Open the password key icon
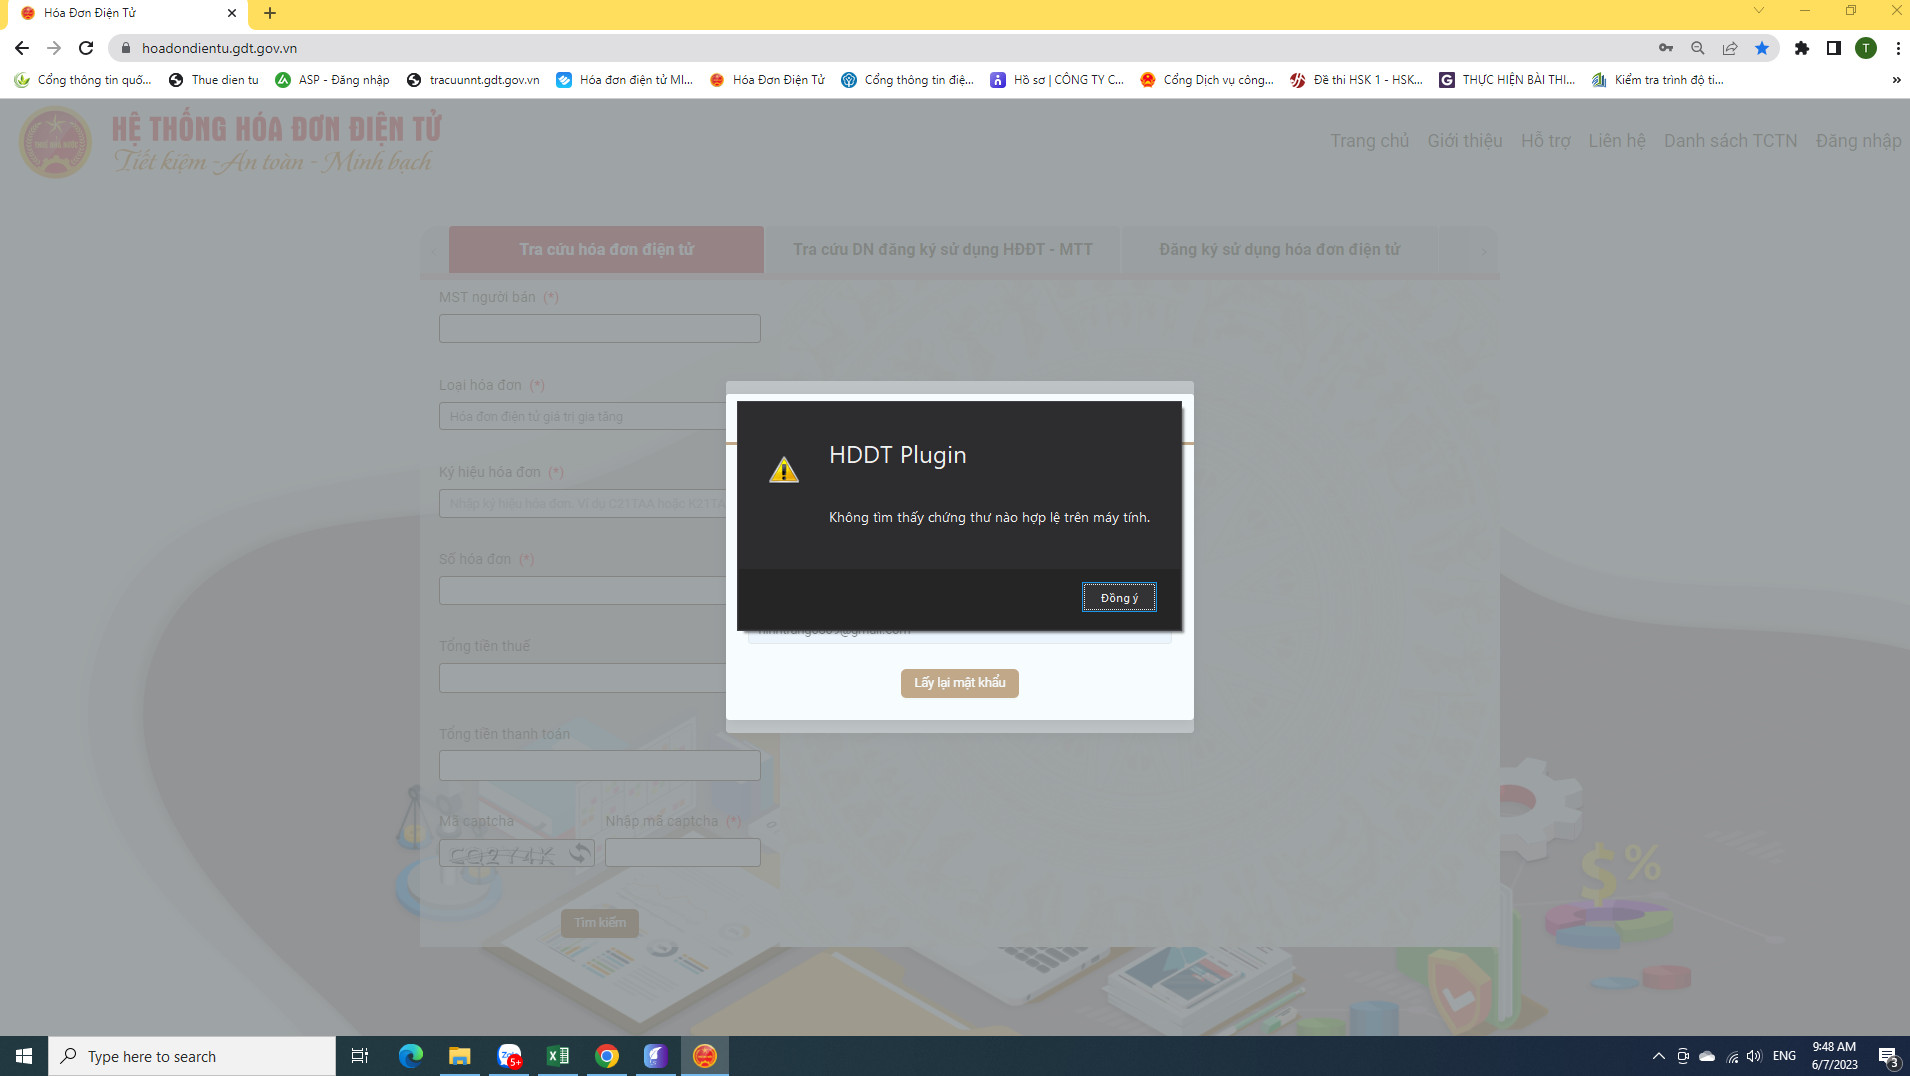Viewport: 1910px width, 1076px height. 1666,48
